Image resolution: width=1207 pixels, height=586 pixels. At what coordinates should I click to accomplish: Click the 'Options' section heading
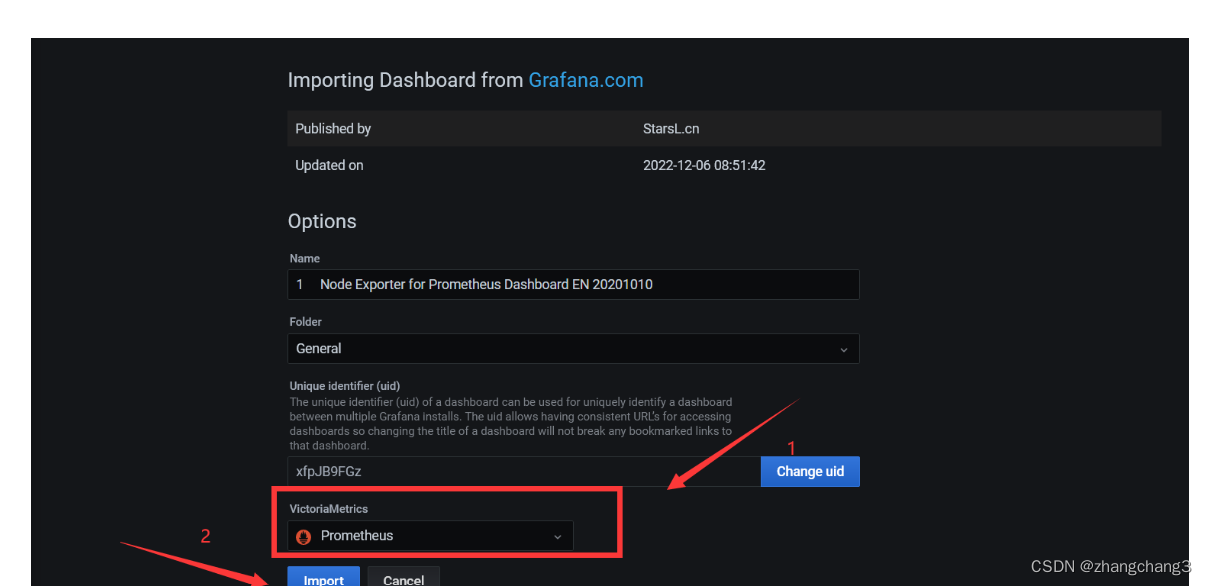pos(322,221)
